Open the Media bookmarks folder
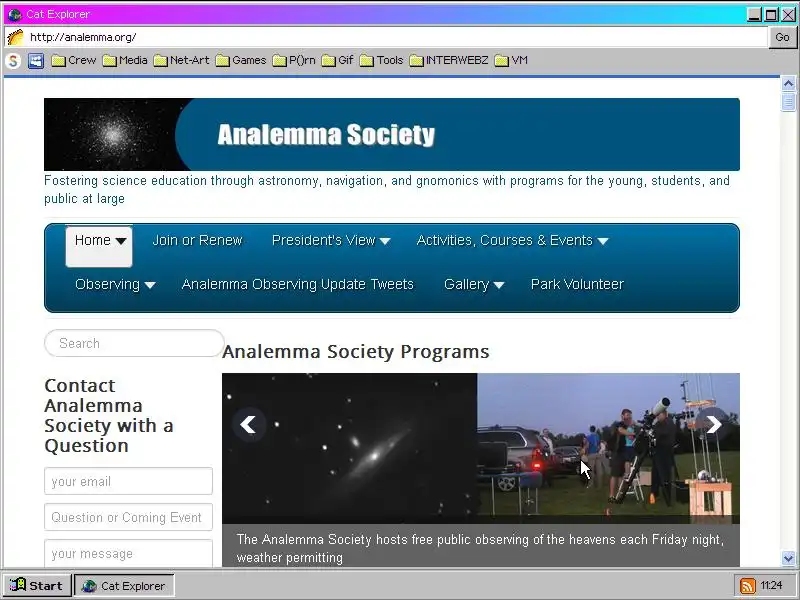 125,61
